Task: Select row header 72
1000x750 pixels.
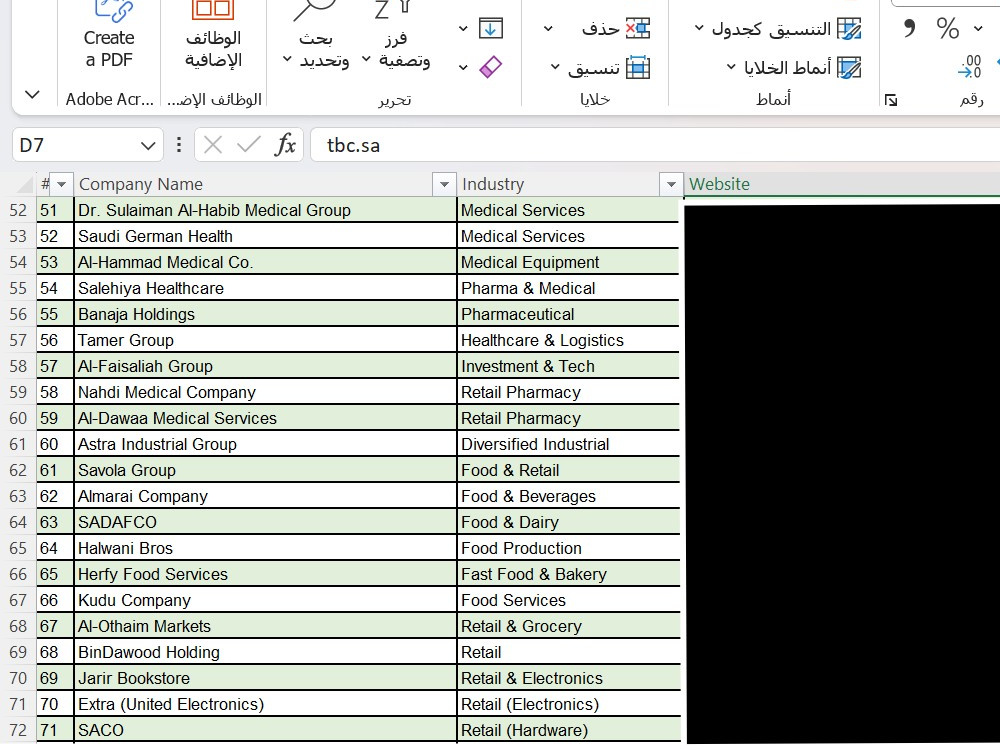Action: (18, 730)
